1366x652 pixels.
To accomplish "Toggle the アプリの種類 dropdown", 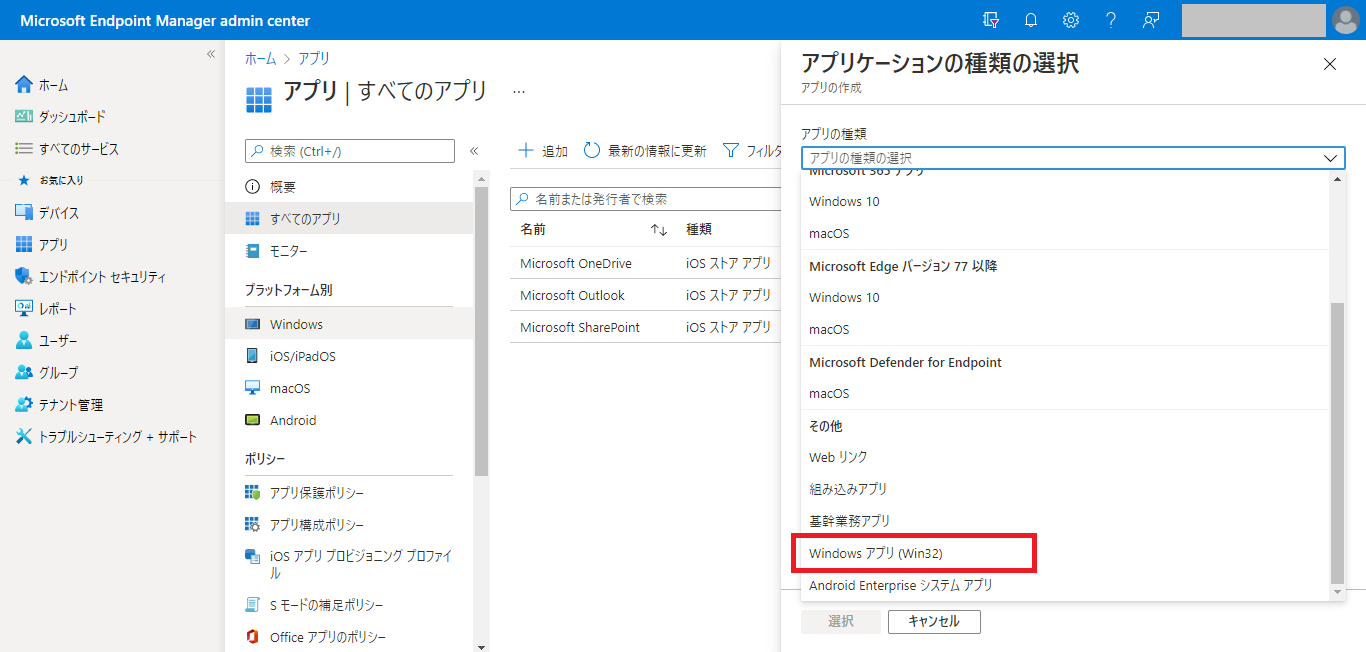I will tap(1073, 158).
